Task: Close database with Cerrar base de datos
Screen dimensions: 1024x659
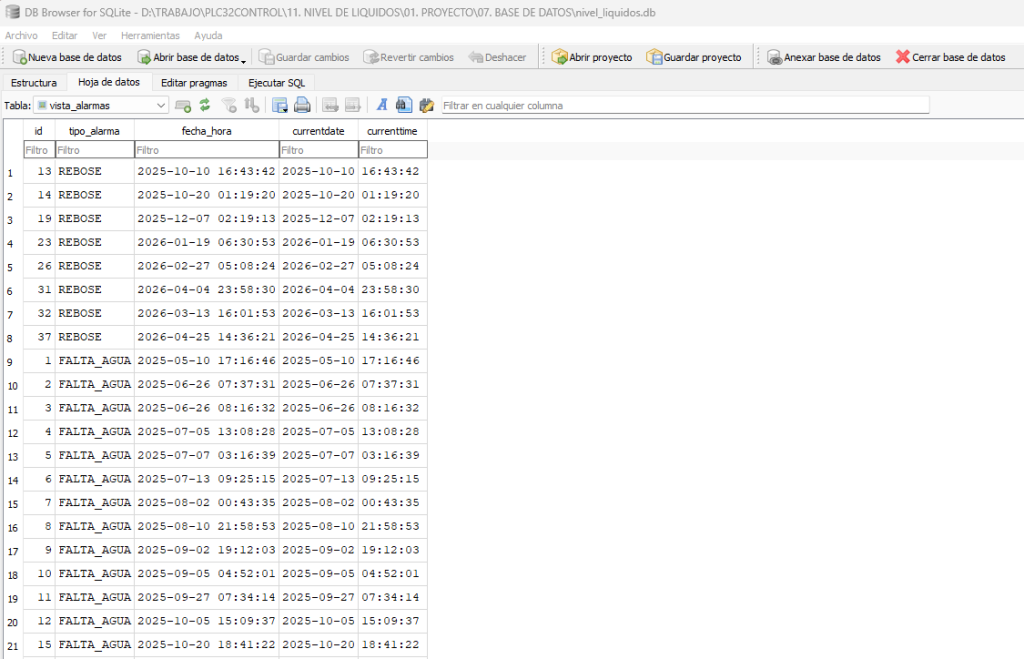Action: point(950,57)
